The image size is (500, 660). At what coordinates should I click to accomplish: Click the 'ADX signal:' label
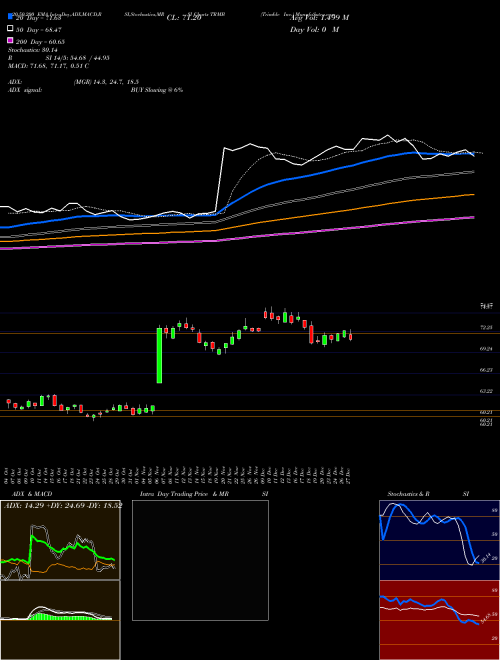(x=25, y=90)
